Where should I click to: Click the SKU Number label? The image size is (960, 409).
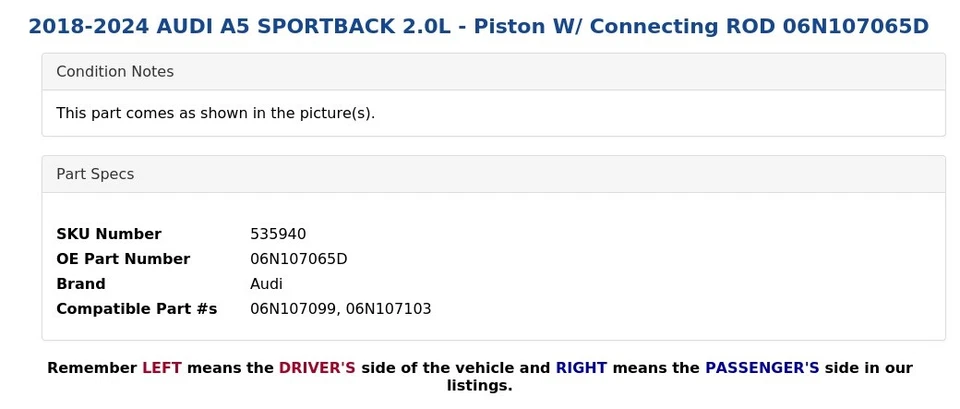pyautogui.click(x=109, y=234)
